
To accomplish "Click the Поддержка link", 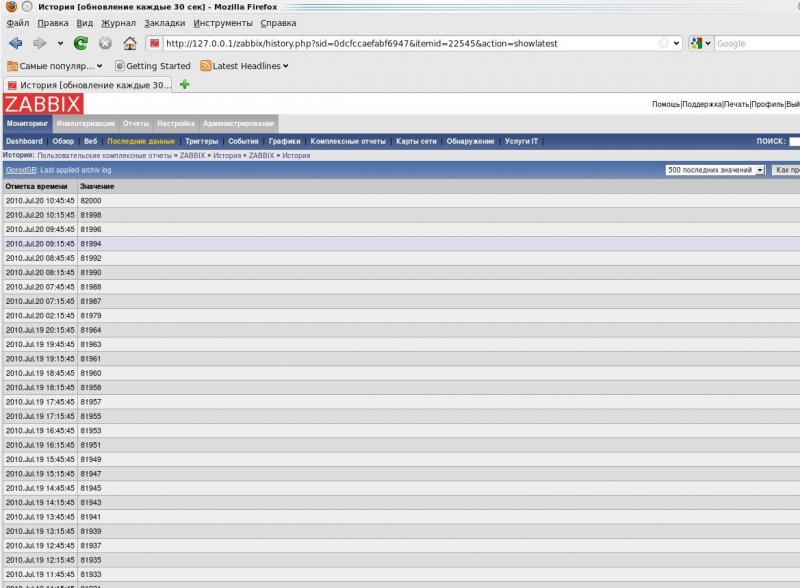I will coord(702,104).
